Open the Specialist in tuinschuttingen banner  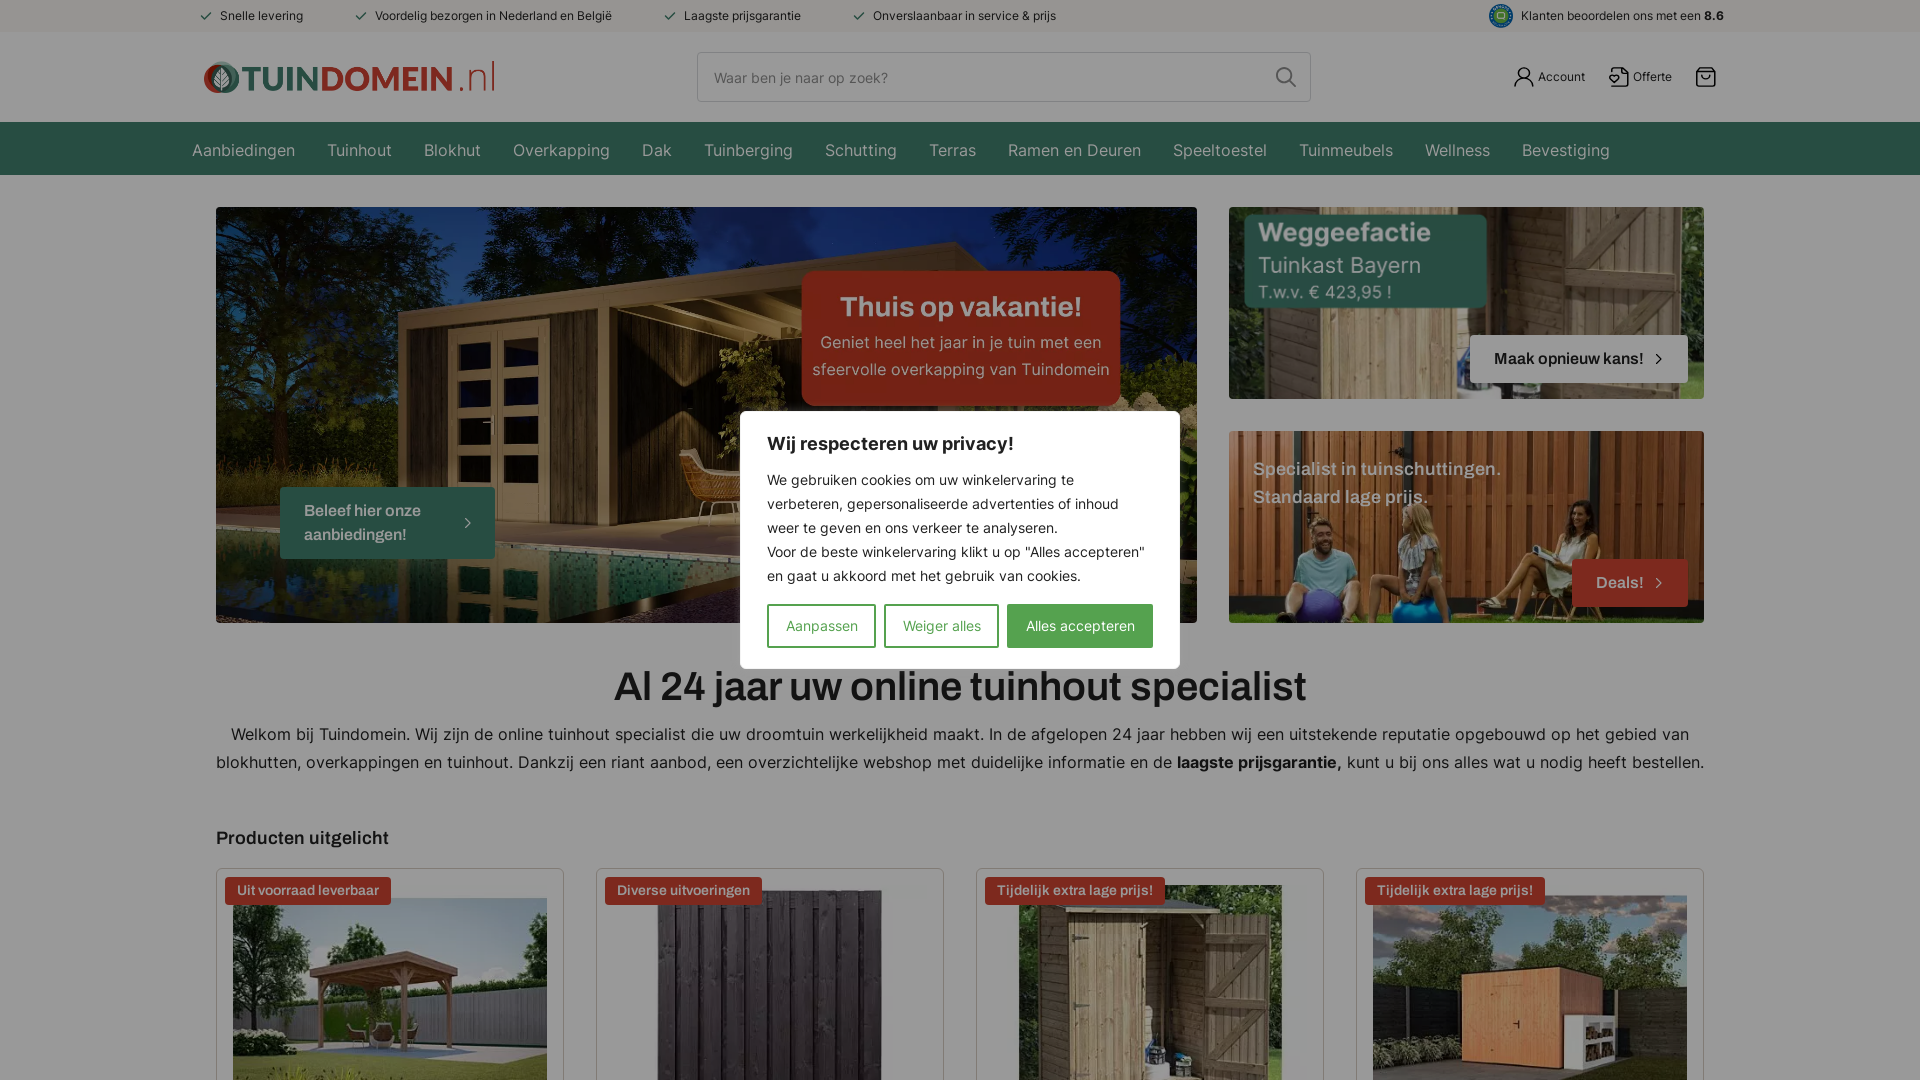coord(1466,527)
